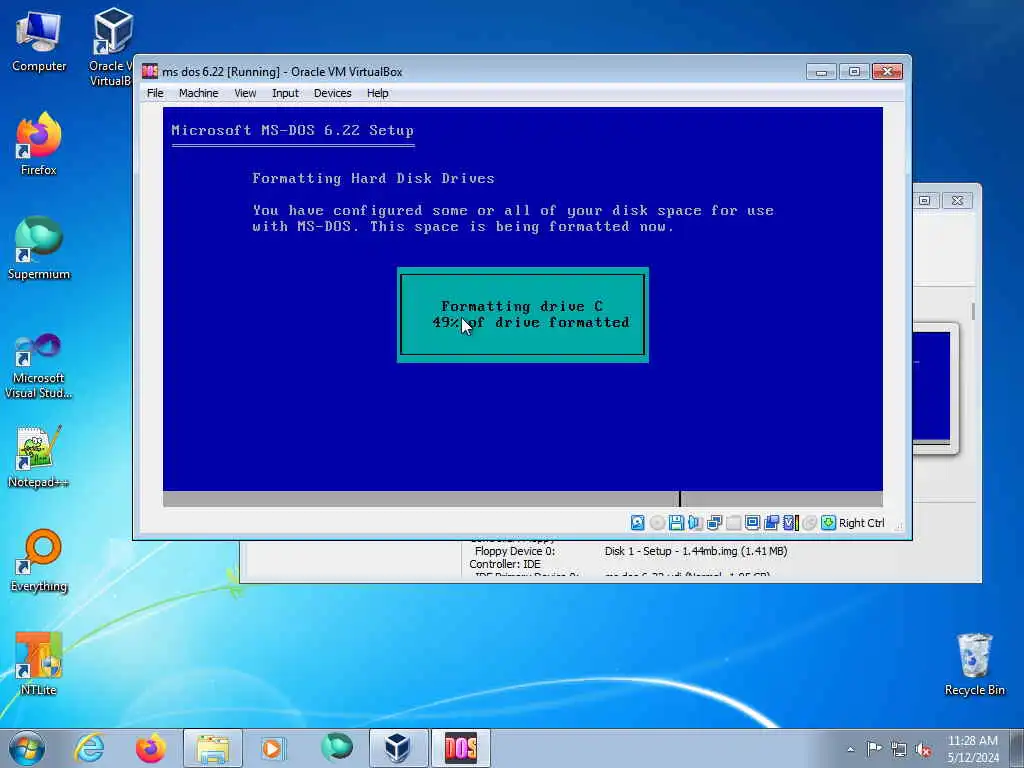
Task: Open the muted volume tray icon
Action: pyautogui.click(x=923, y=749)
